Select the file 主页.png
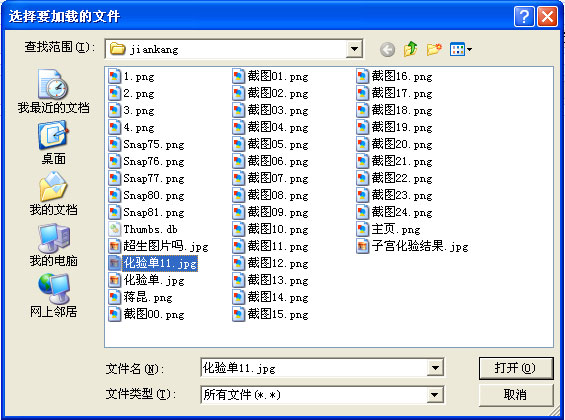The height and width of the screenshot is (420, 565). pos(388,229)
